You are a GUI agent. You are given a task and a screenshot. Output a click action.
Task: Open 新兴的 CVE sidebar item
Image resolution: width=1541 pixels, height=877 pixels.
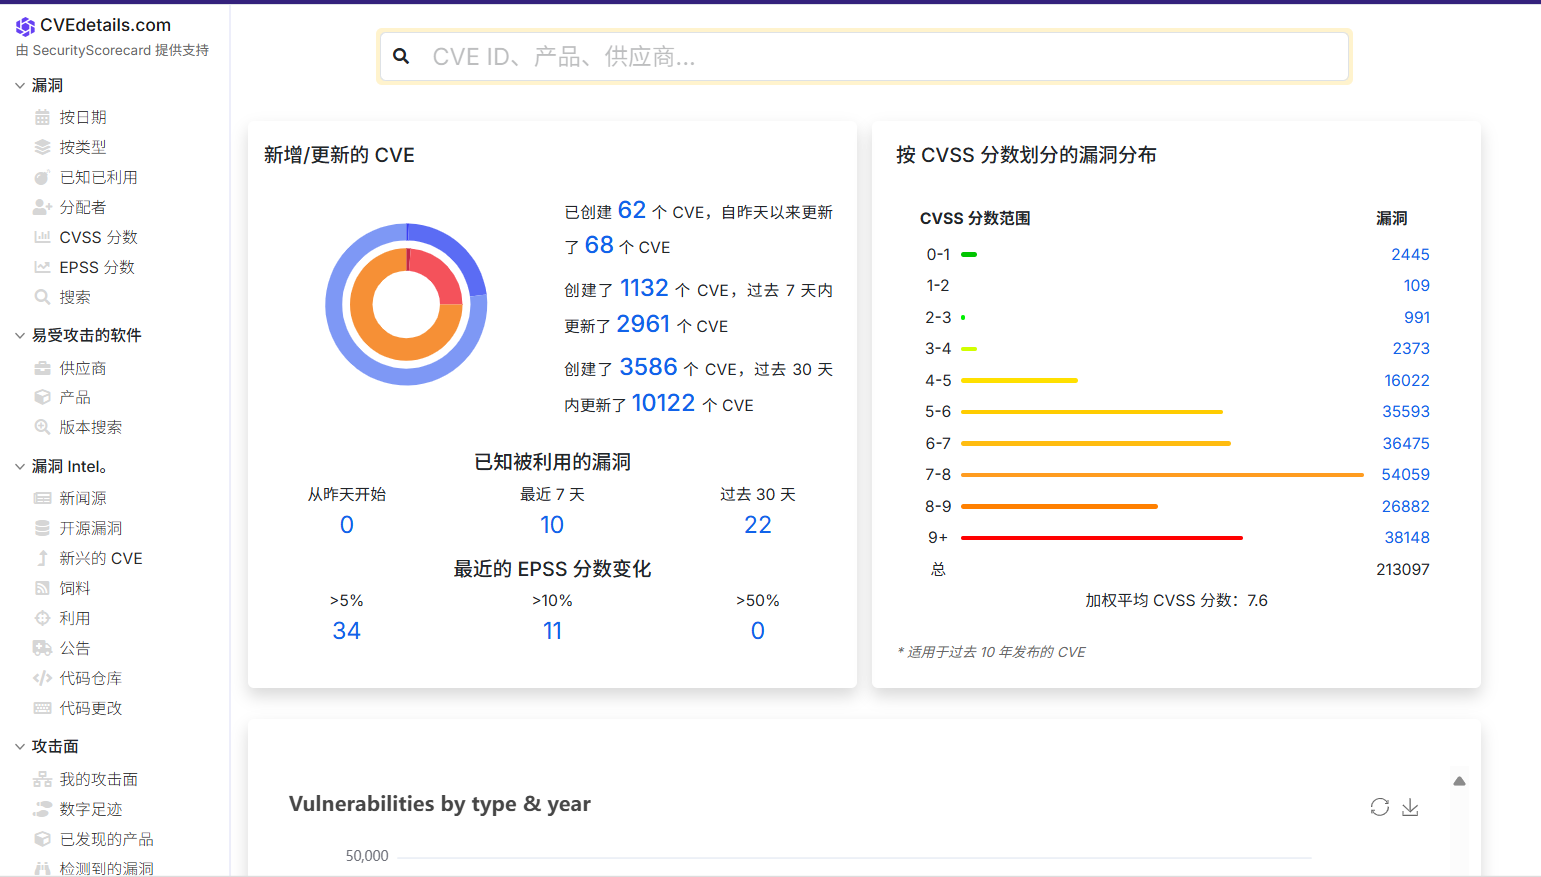[x=100, y=558]
